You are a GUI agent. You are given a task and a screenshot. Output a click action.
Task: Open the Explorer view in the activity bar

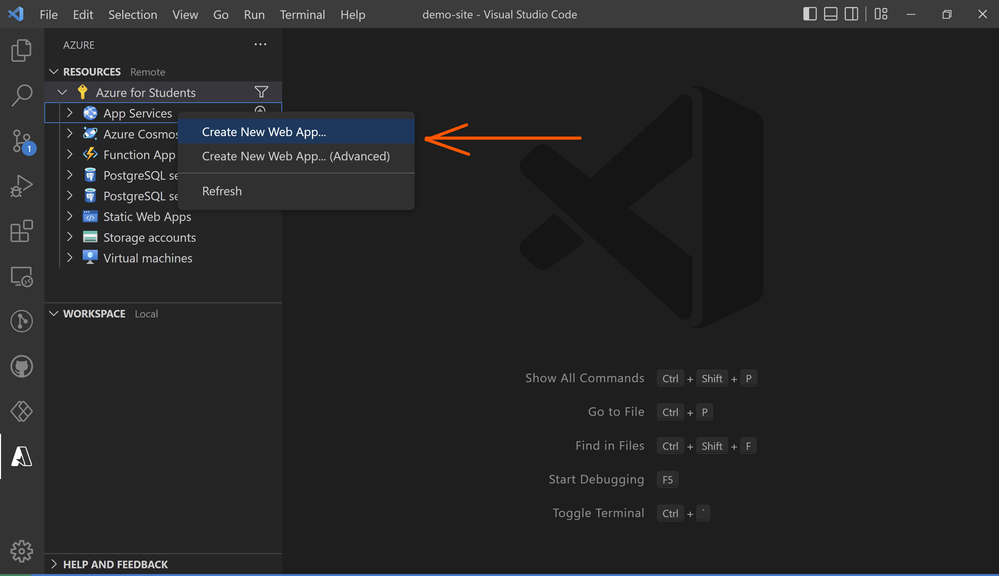pyautogui.click(x=21, y=50)
